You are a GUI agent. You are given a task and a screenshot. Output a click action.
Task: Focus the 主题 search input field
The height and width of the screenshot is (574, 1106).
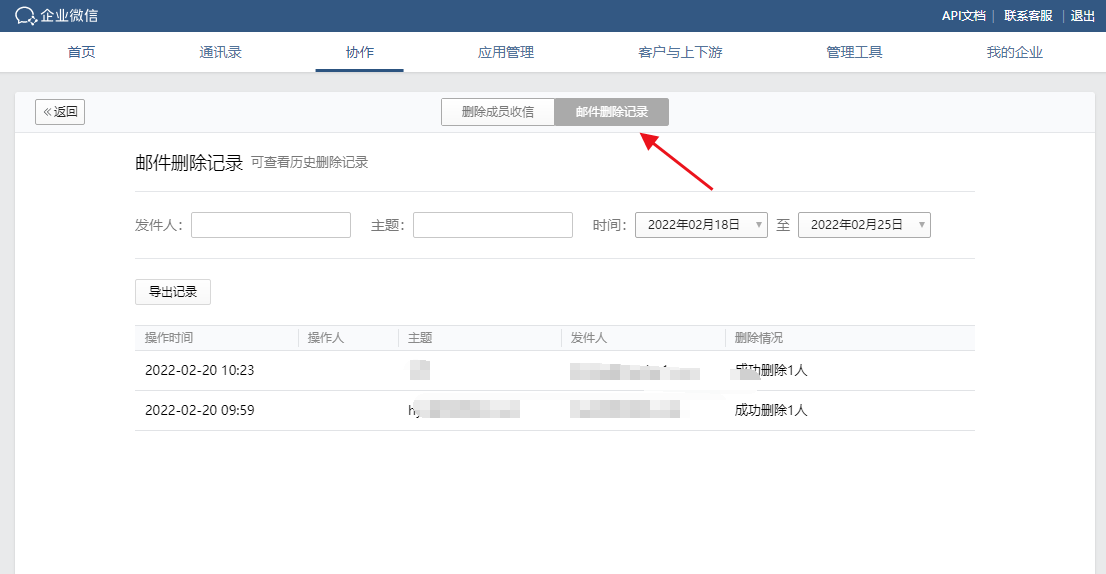[492, 225]
